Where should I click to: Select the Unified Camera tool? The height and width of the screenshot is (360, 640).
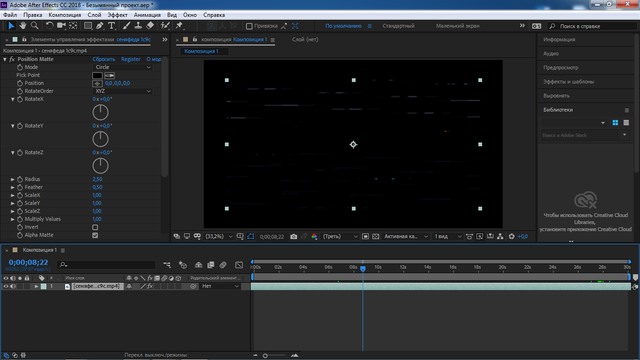click(61, 26)
